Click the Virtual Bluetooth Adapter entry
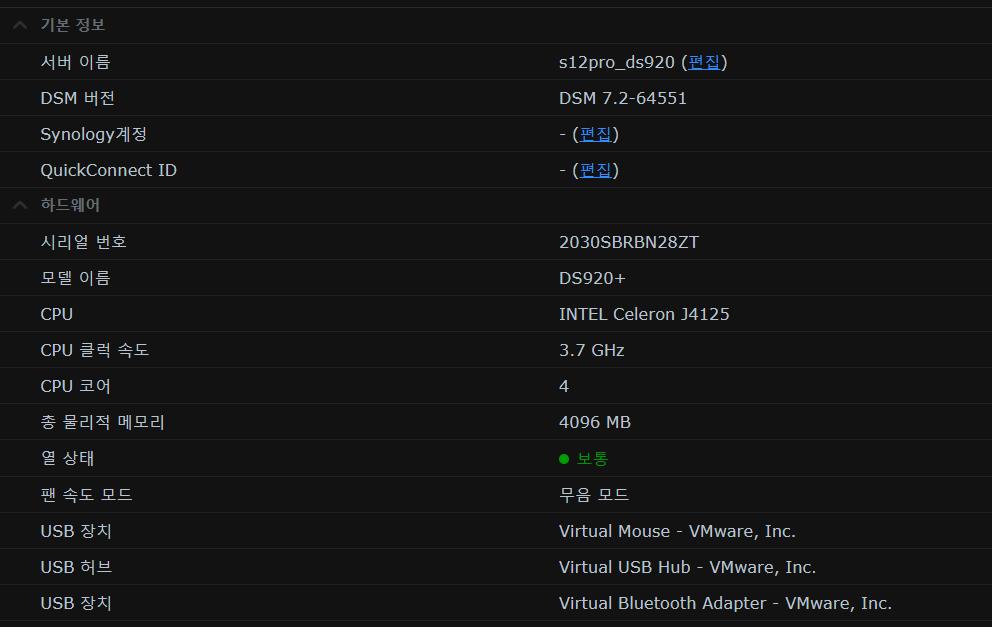This screenshot has height=627, width=992. pos(724,603)
